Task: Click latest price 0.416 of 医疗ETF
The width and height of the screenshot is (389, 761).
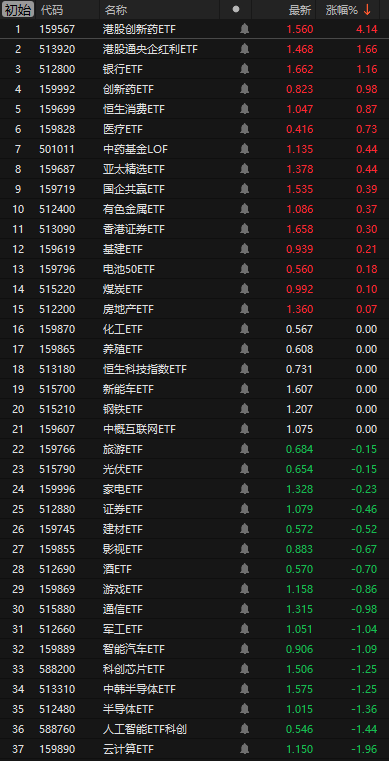Action: pyautogui.click(x=300, y=129)
